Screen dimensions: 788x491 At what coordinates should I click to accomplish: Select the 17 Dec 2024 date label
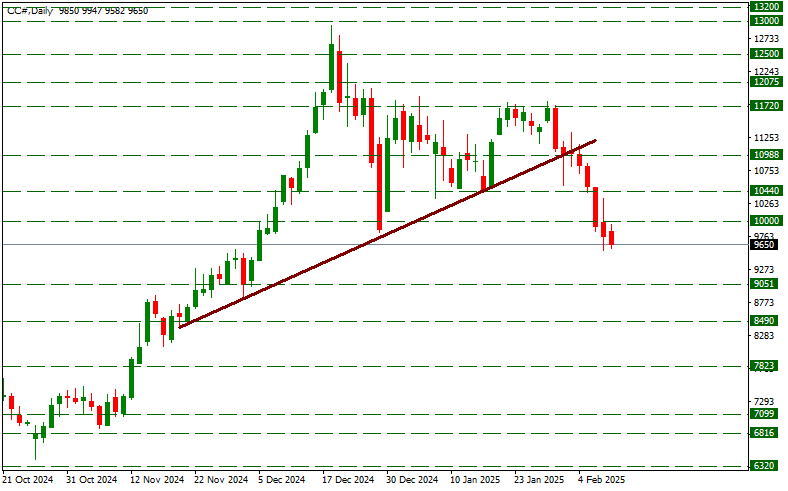[348, 480]
